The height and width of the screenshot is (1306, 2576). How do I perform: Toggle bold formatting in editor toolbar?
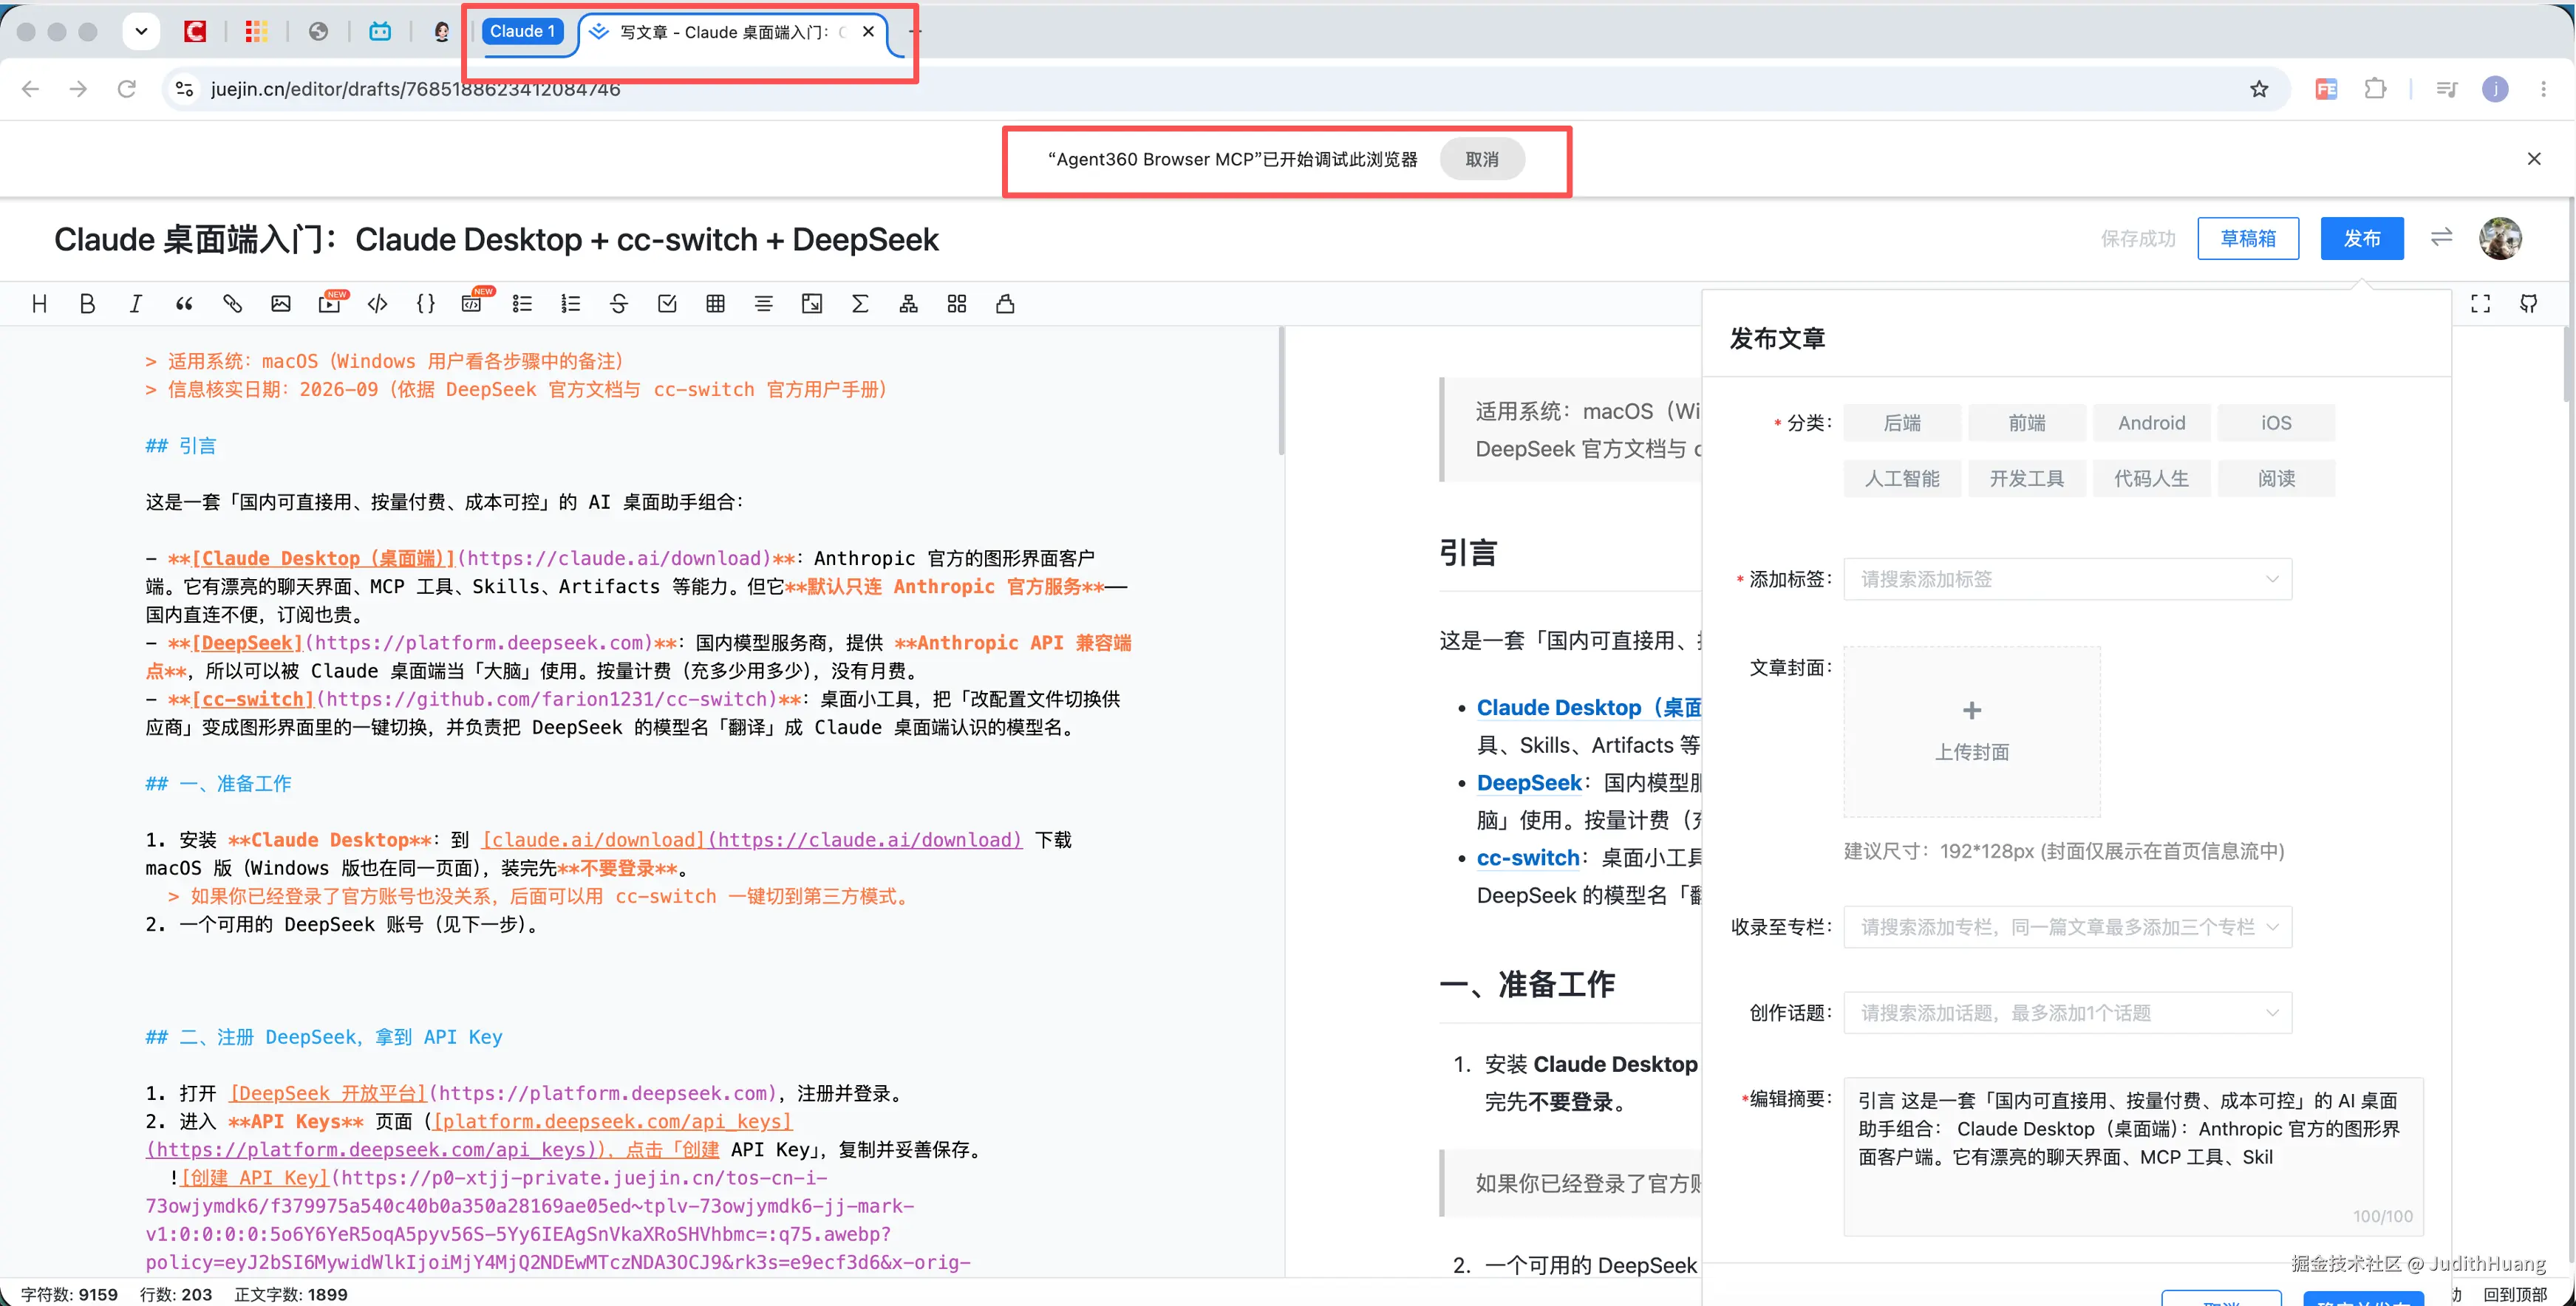coord(87,304)
